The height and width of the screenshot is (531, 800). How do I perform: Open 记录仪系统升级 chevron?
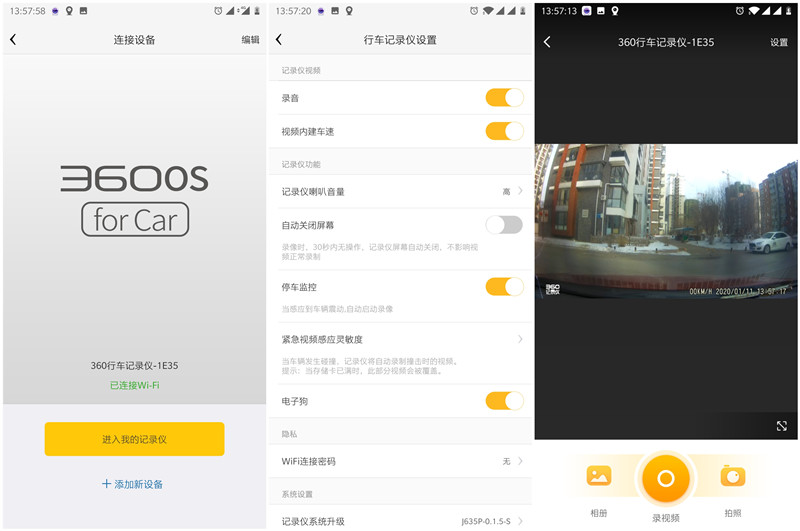[520, 521]
